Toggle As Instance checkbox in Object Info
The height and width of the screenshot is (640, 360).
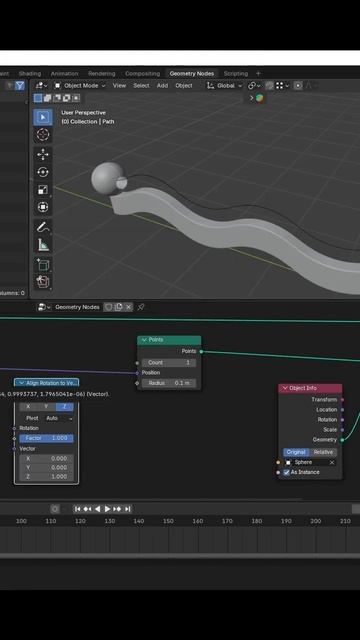[287, 472]
